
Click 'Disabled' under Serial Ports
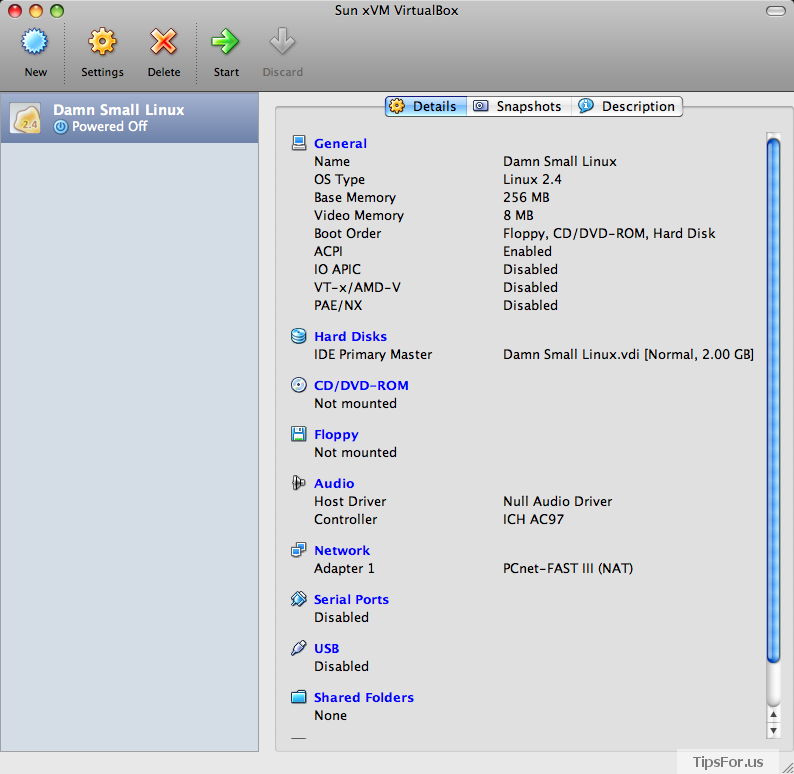[341, 618]
